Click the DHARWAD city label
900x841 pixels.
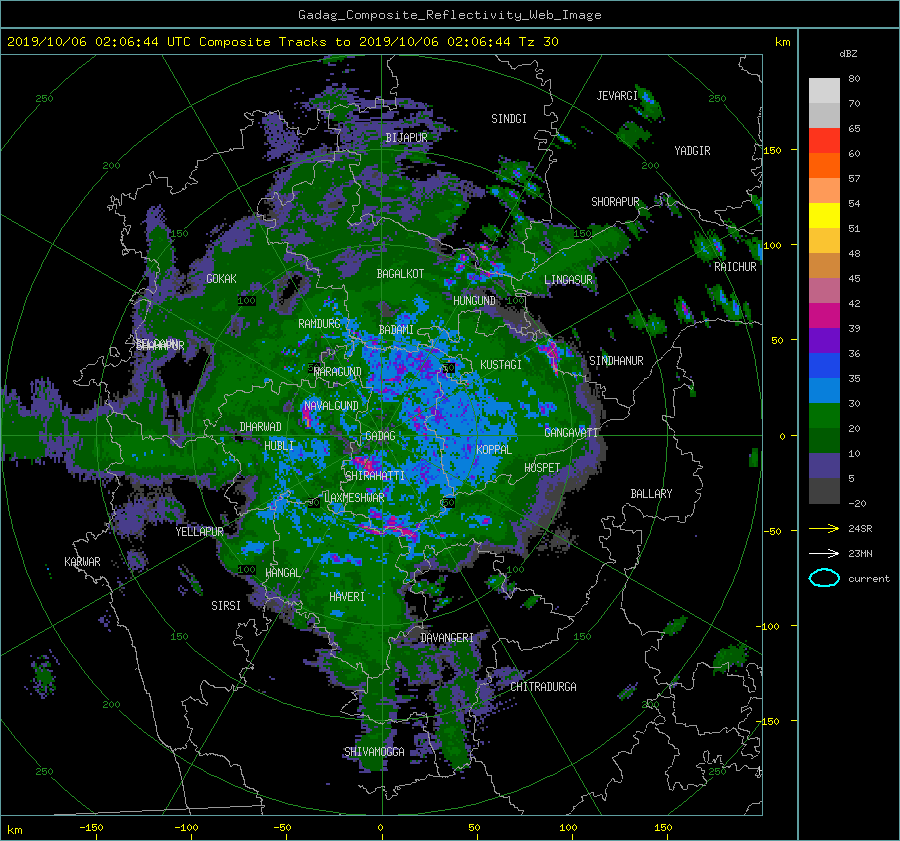[261, 427]
